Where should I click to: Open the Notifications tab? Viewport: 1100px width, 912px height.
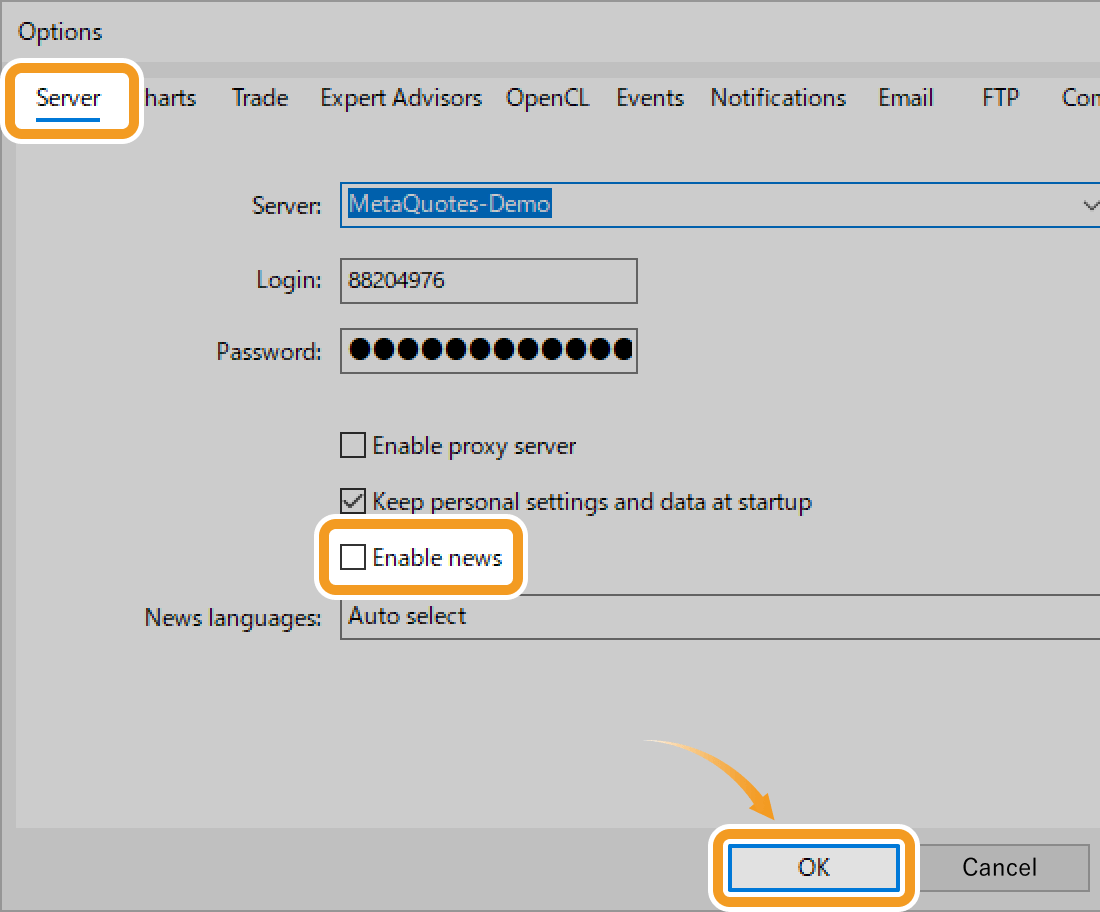[x=778, y=98]
